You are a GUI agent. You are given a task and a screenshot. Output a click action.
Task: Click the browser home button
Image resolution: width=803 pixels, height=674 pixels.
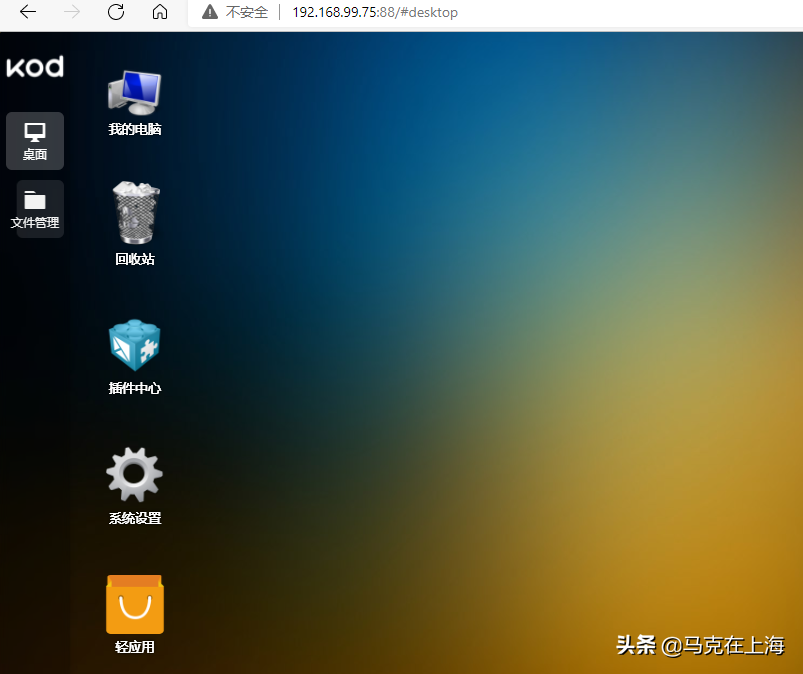[160, 12]
